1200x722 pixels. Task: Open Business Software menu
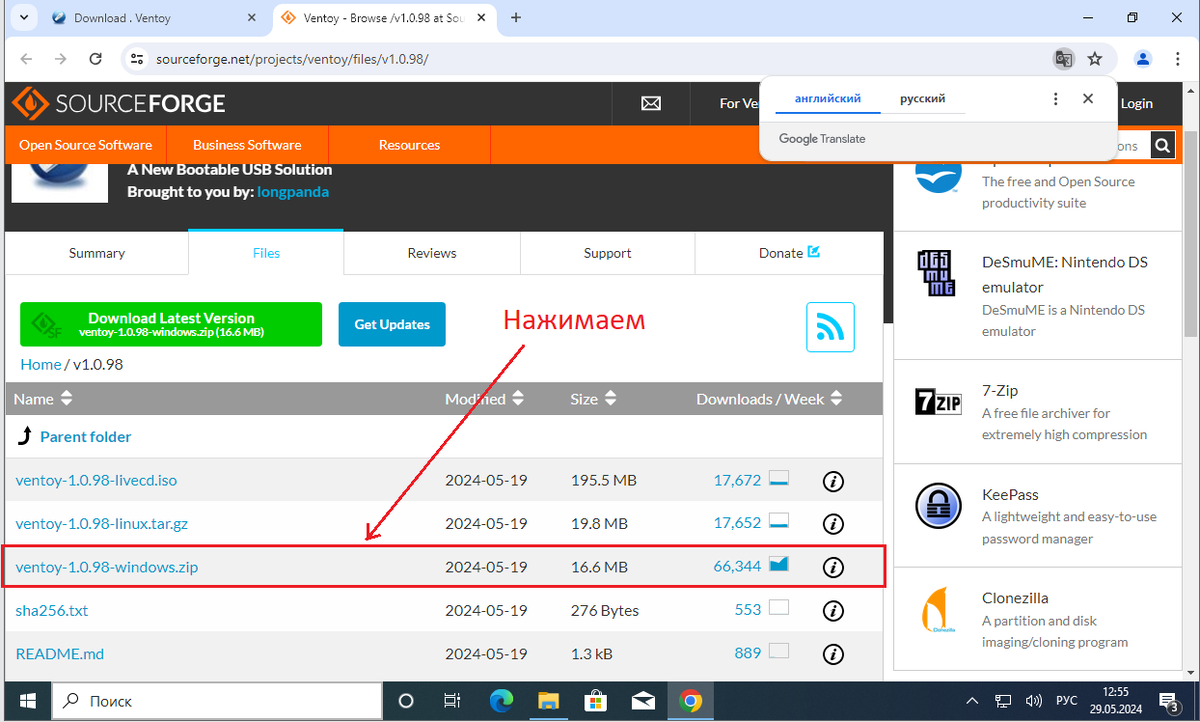point(247,145)
